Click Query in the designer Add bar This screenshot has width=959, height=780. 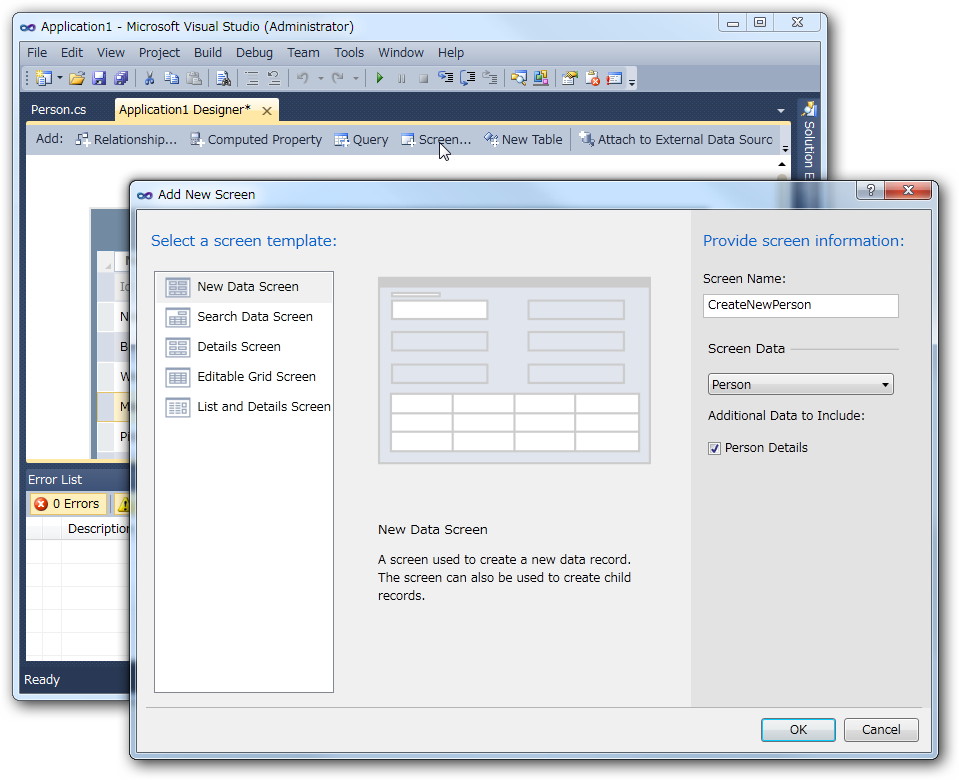pos(361,139)
